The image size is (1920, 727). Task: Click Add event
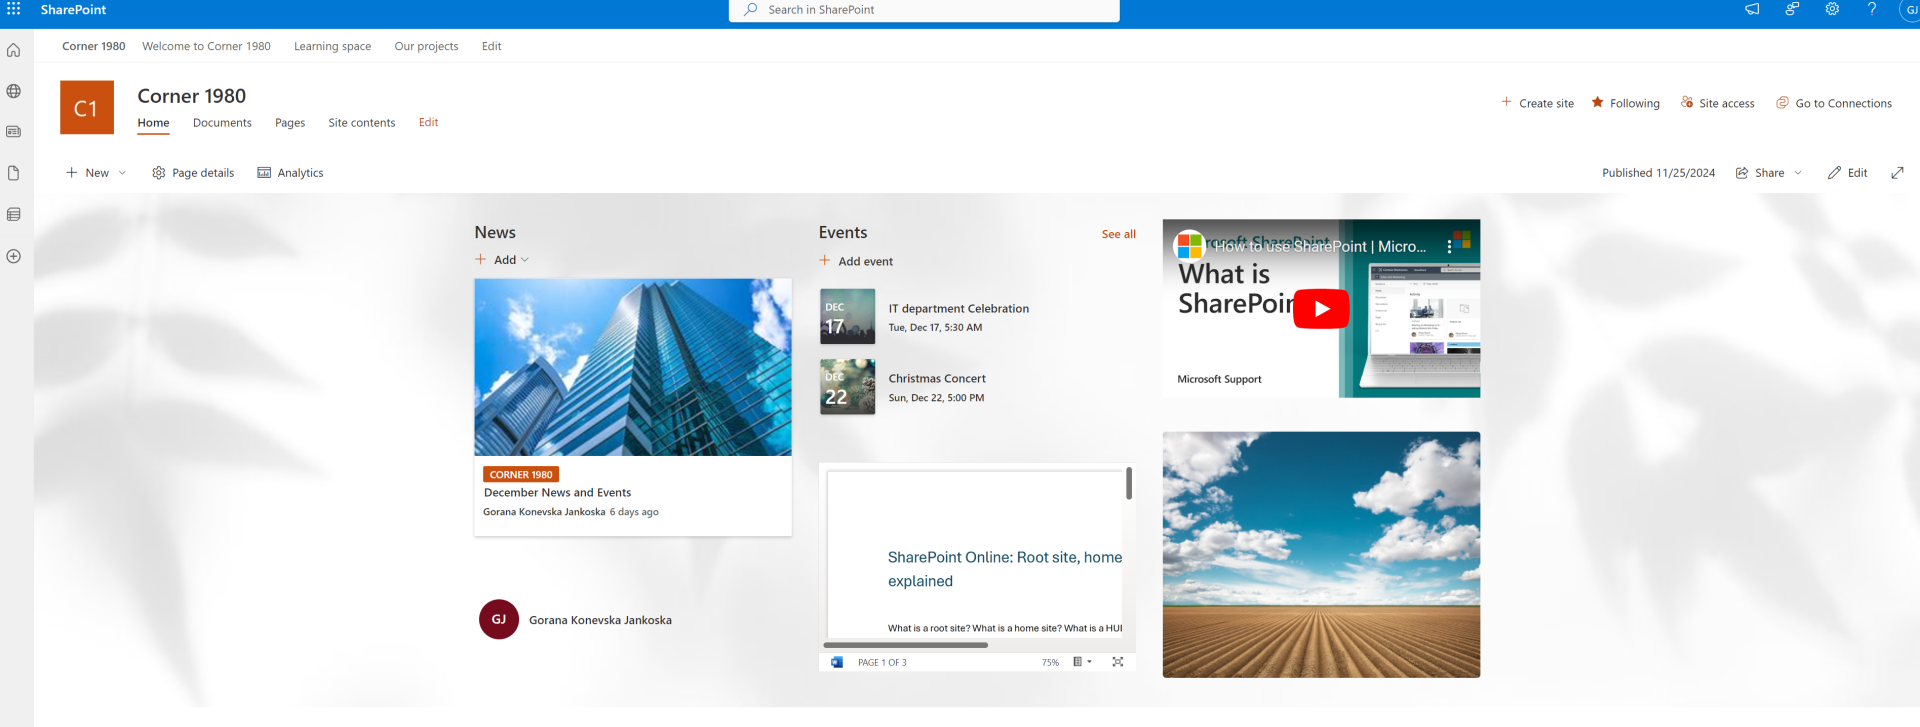coord(856,261)
